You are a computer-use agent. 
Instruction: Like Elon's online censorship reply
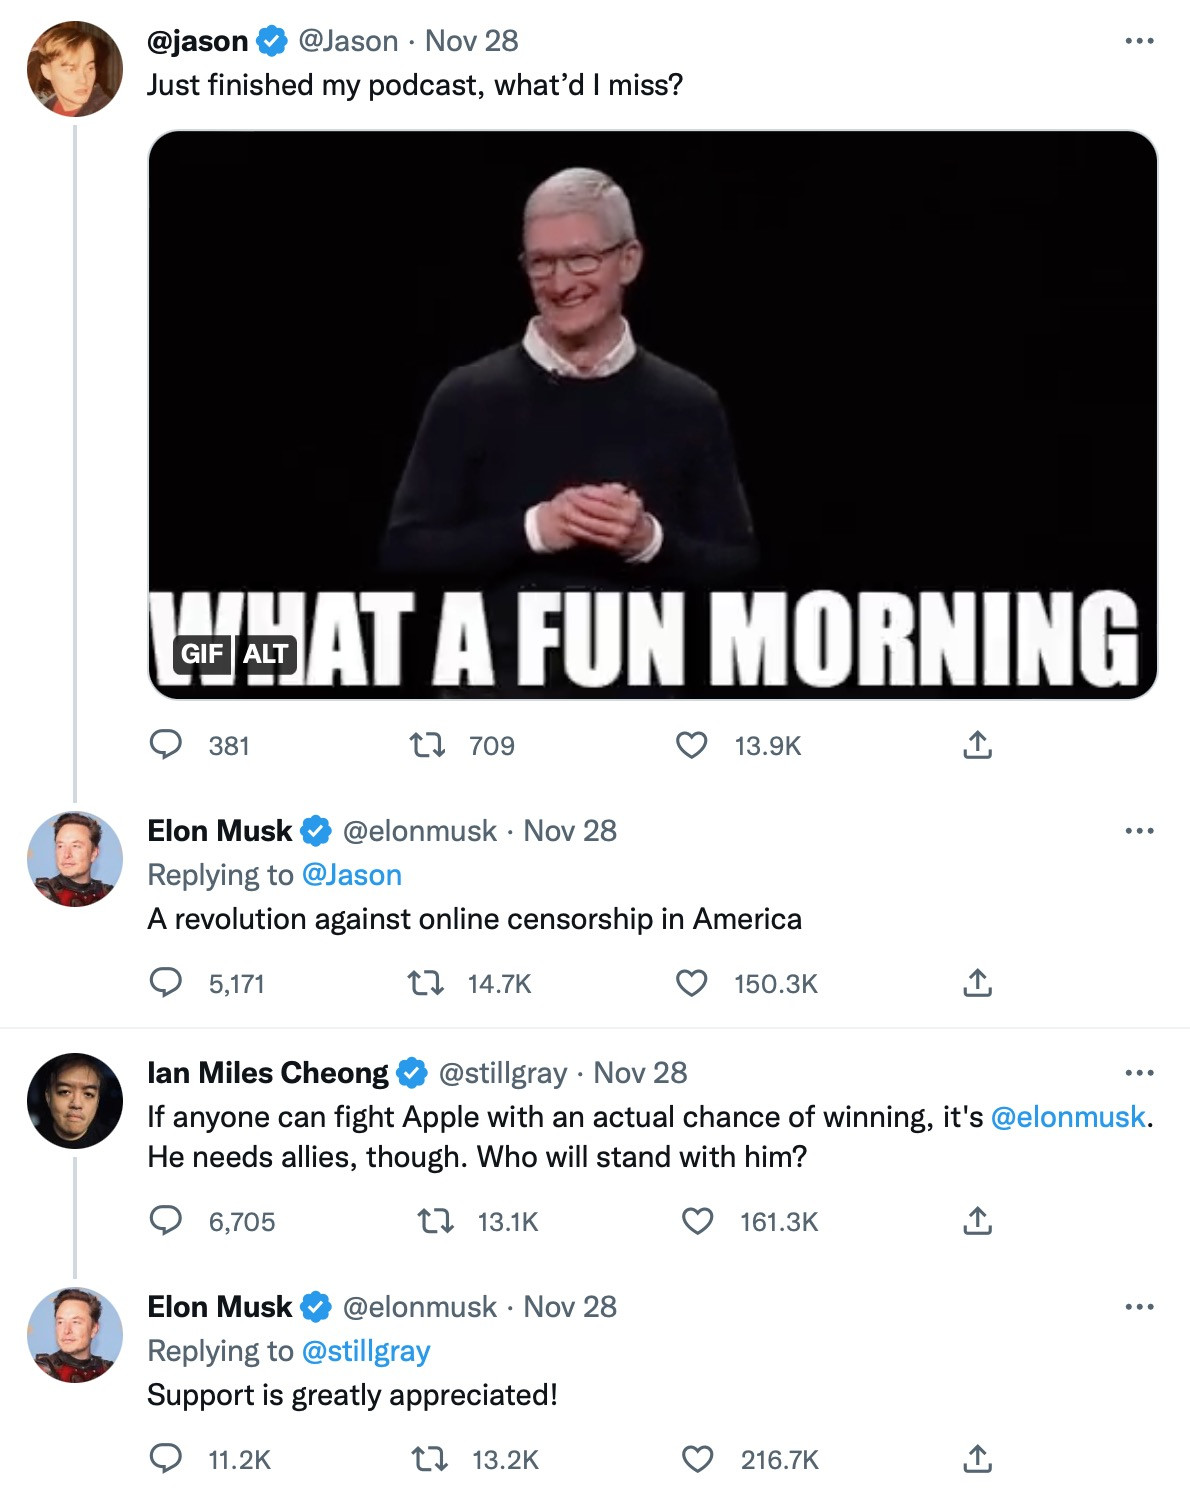pyautogui.click(x=692, y=983)
